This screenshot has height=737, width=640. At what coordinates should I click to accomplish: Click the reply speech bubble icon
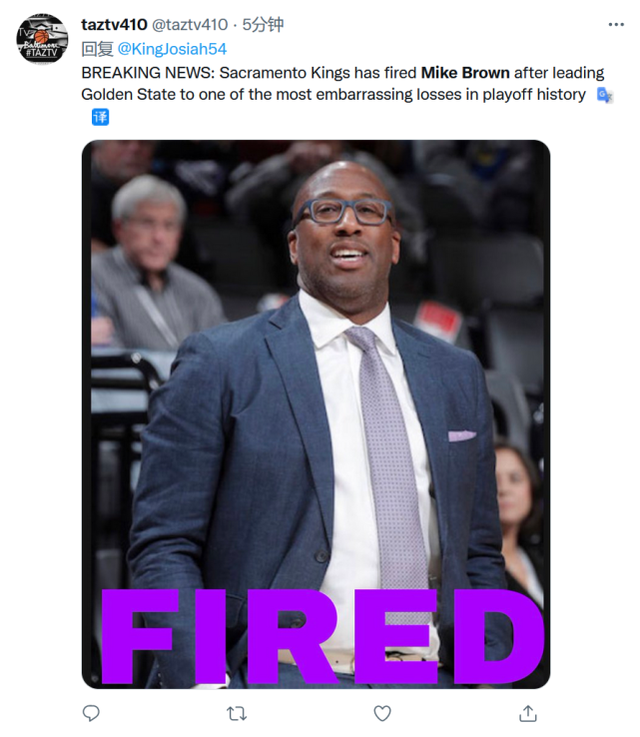click(x=91, y=713)
